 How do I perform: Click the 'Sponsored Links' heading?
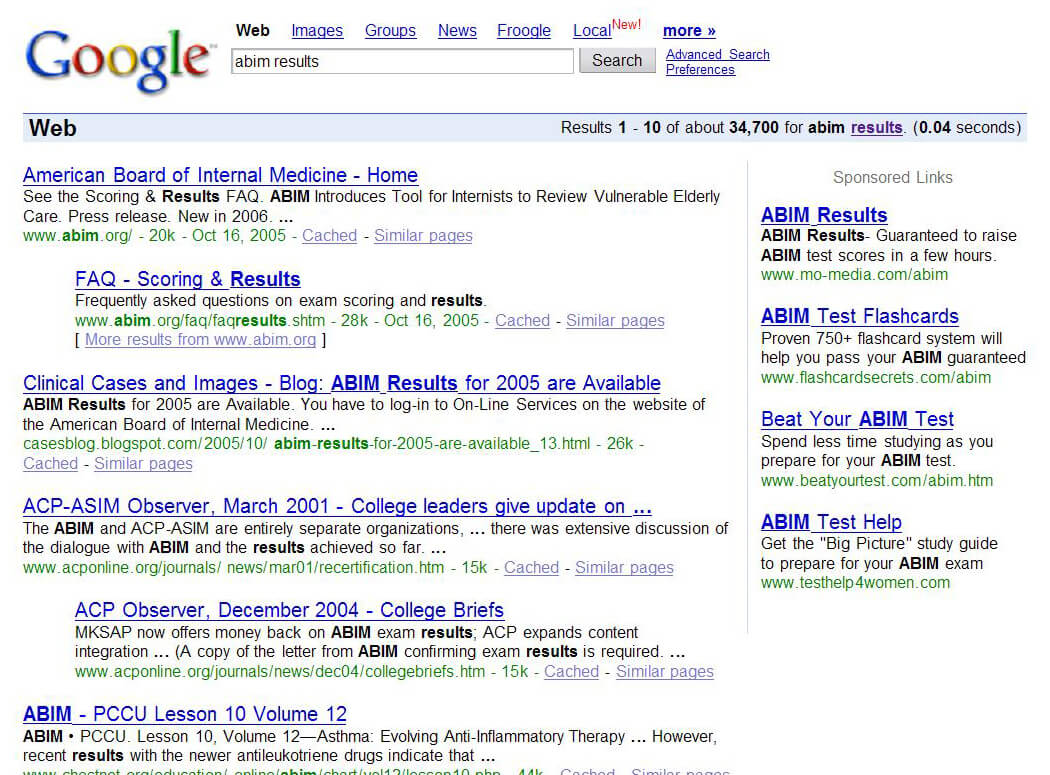(x=893, y=178)
